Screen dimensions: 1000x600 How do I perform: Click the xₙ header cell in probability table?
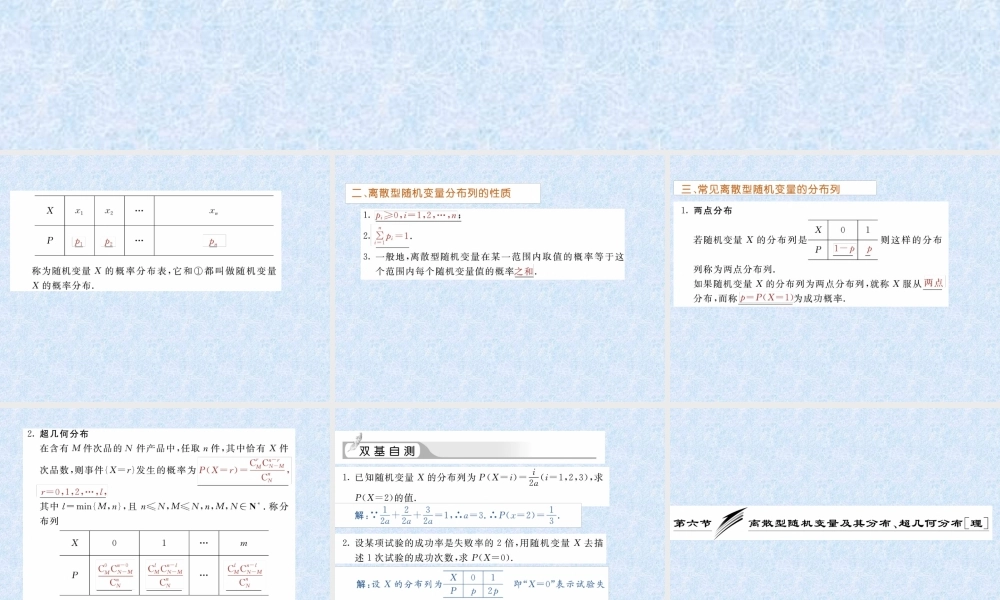tap(214, 211)
